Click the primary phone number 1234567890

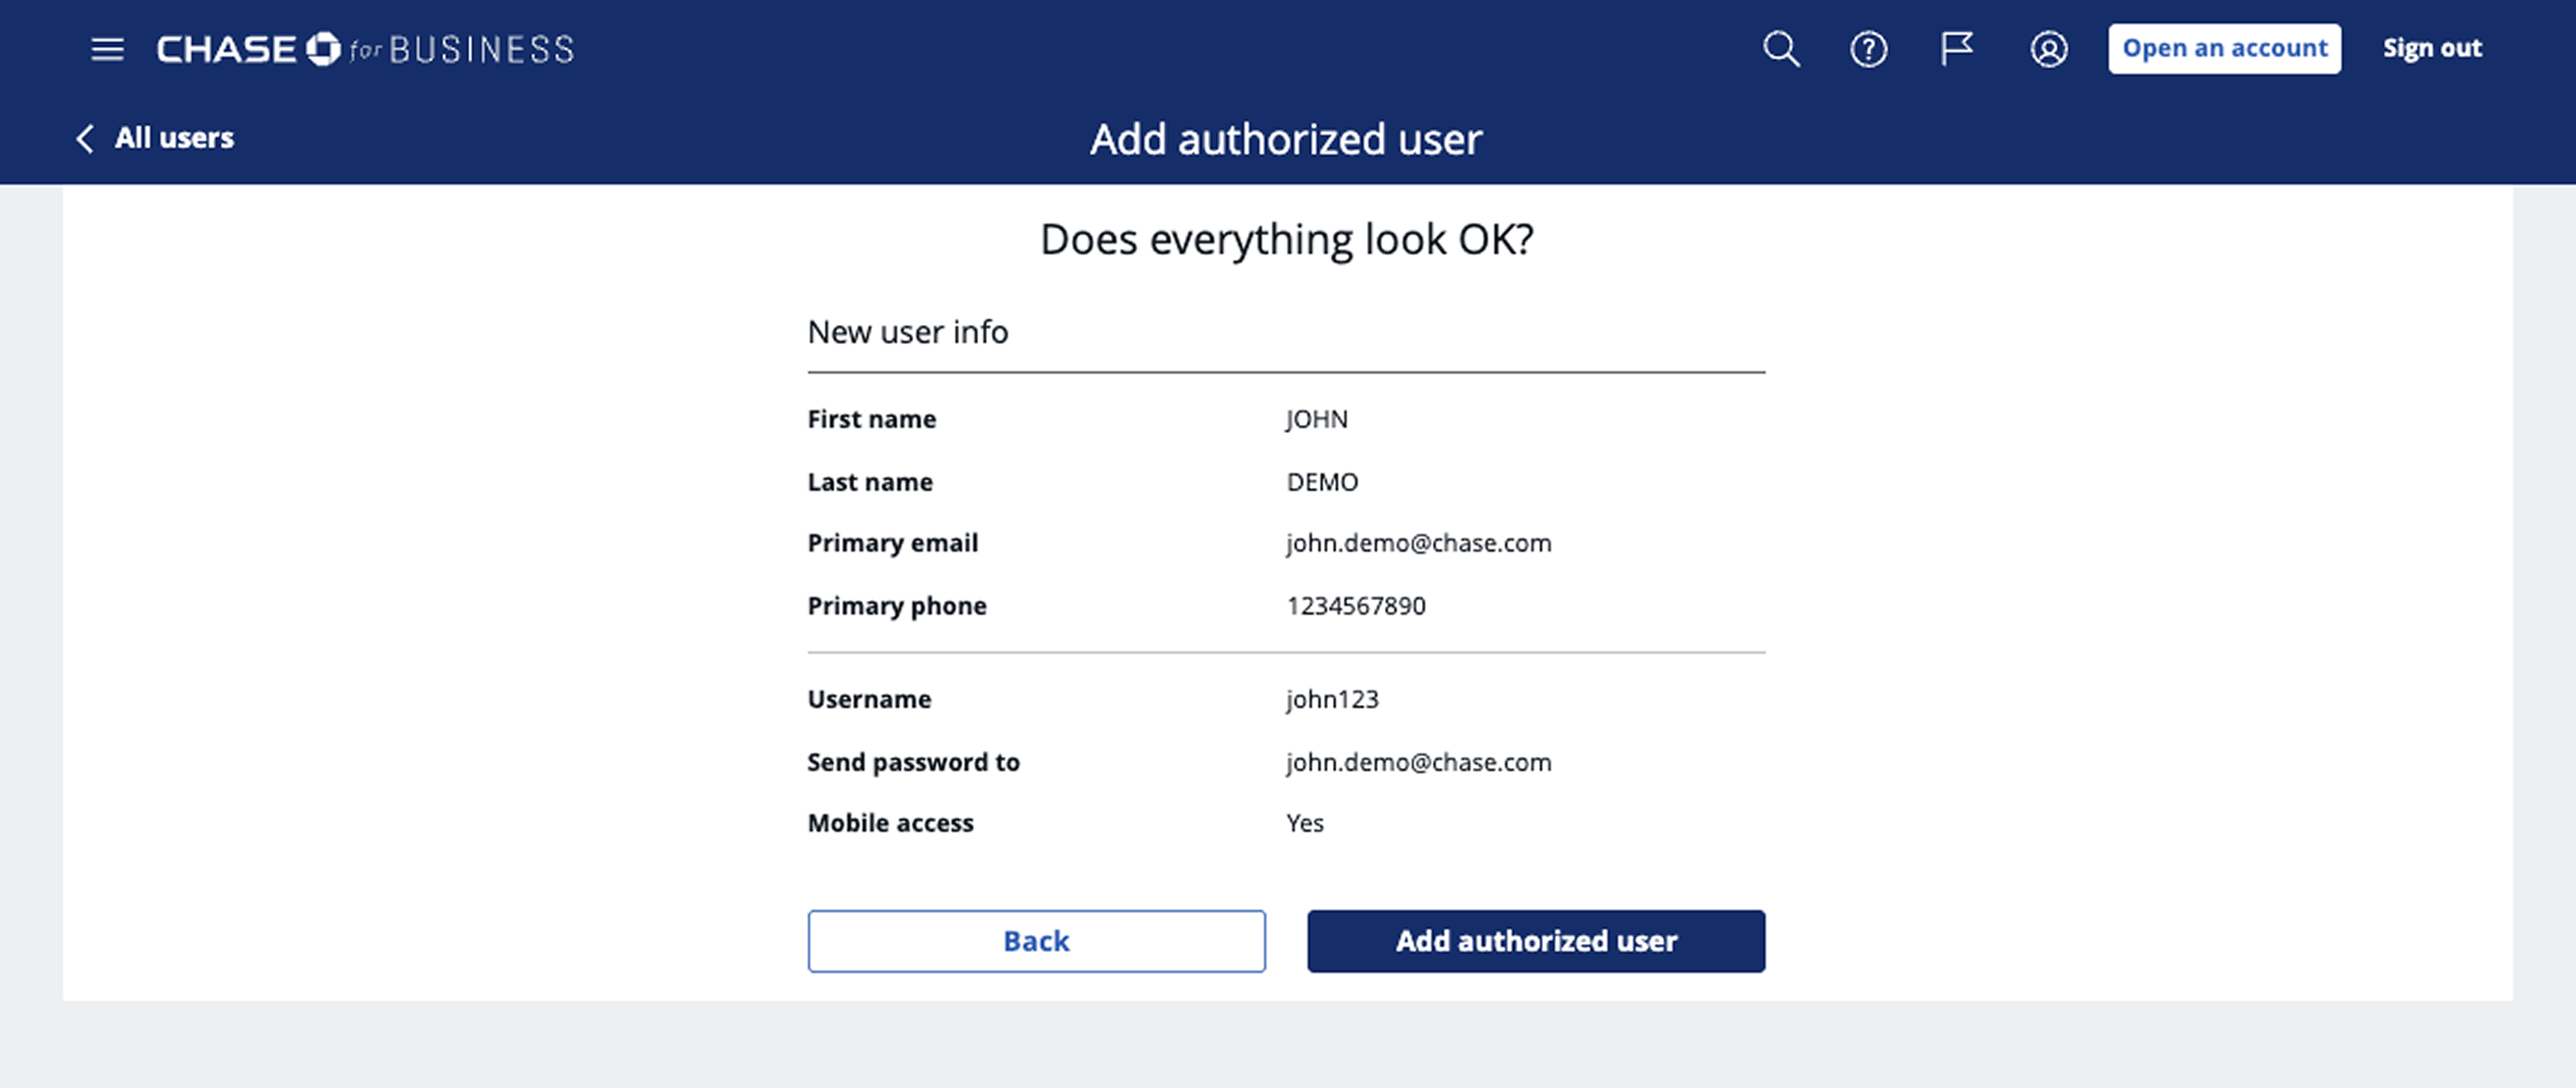coord(1356,606)
